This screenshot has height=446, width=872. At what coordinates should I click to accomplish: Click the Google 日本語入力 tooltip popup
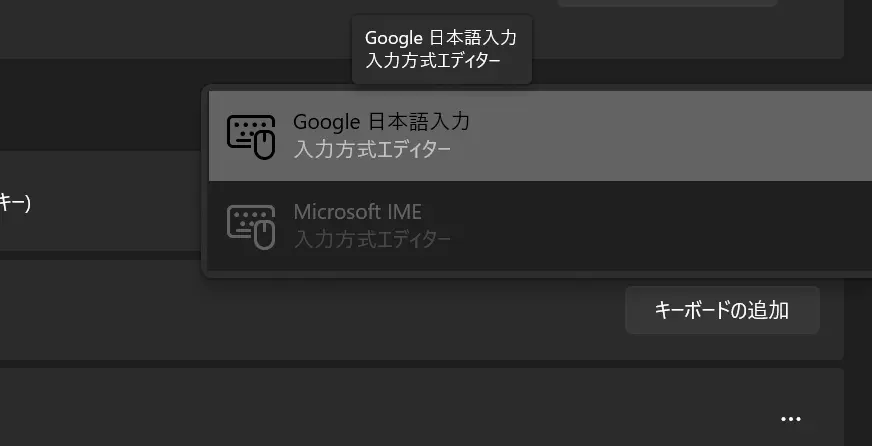[442, 49]
